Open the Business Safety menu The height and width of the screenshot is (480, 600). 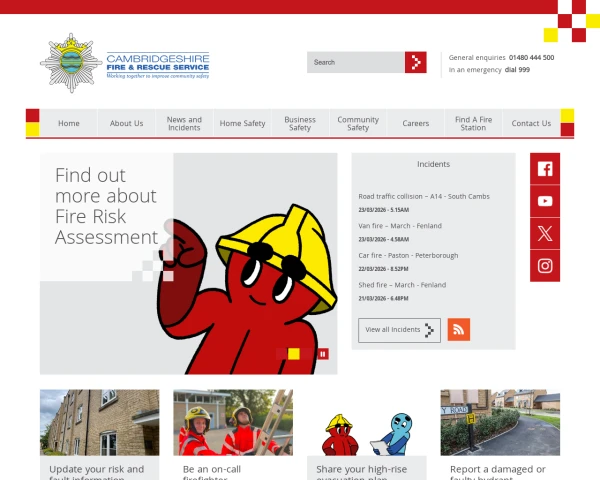point(300,123)
